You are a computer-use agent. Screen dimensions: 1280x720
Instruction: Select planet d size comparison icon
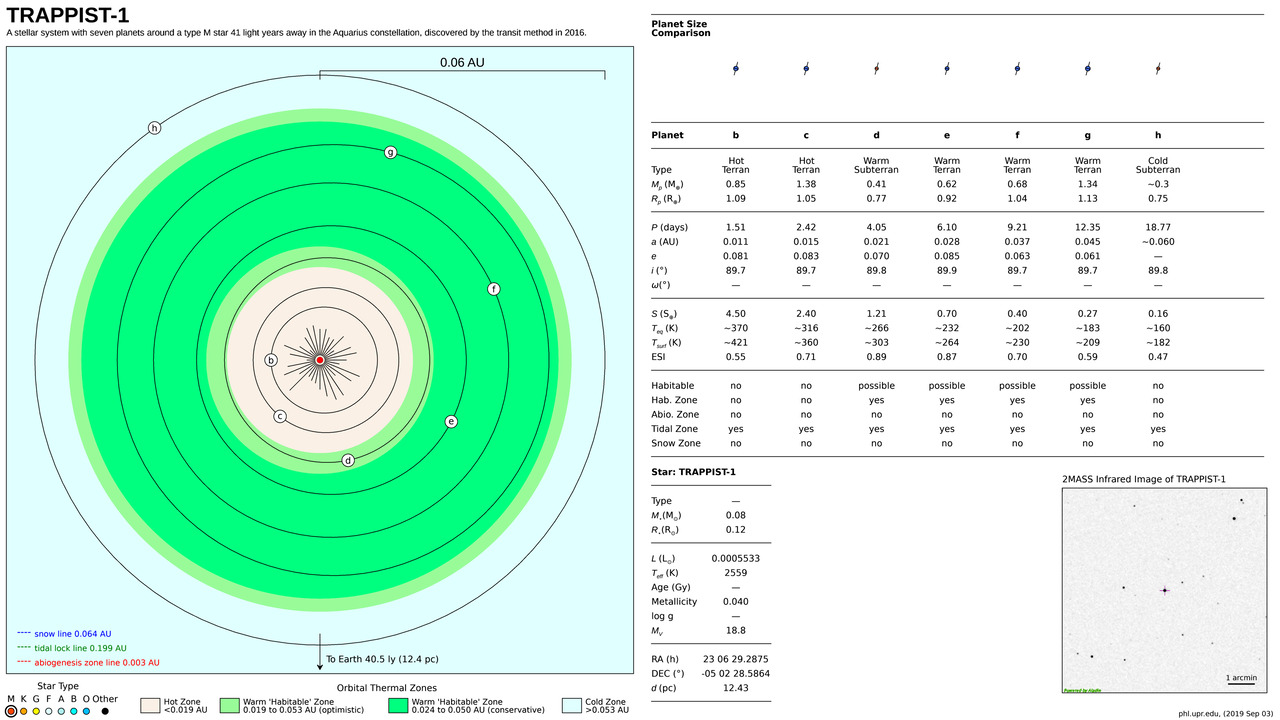click(876, 68)
